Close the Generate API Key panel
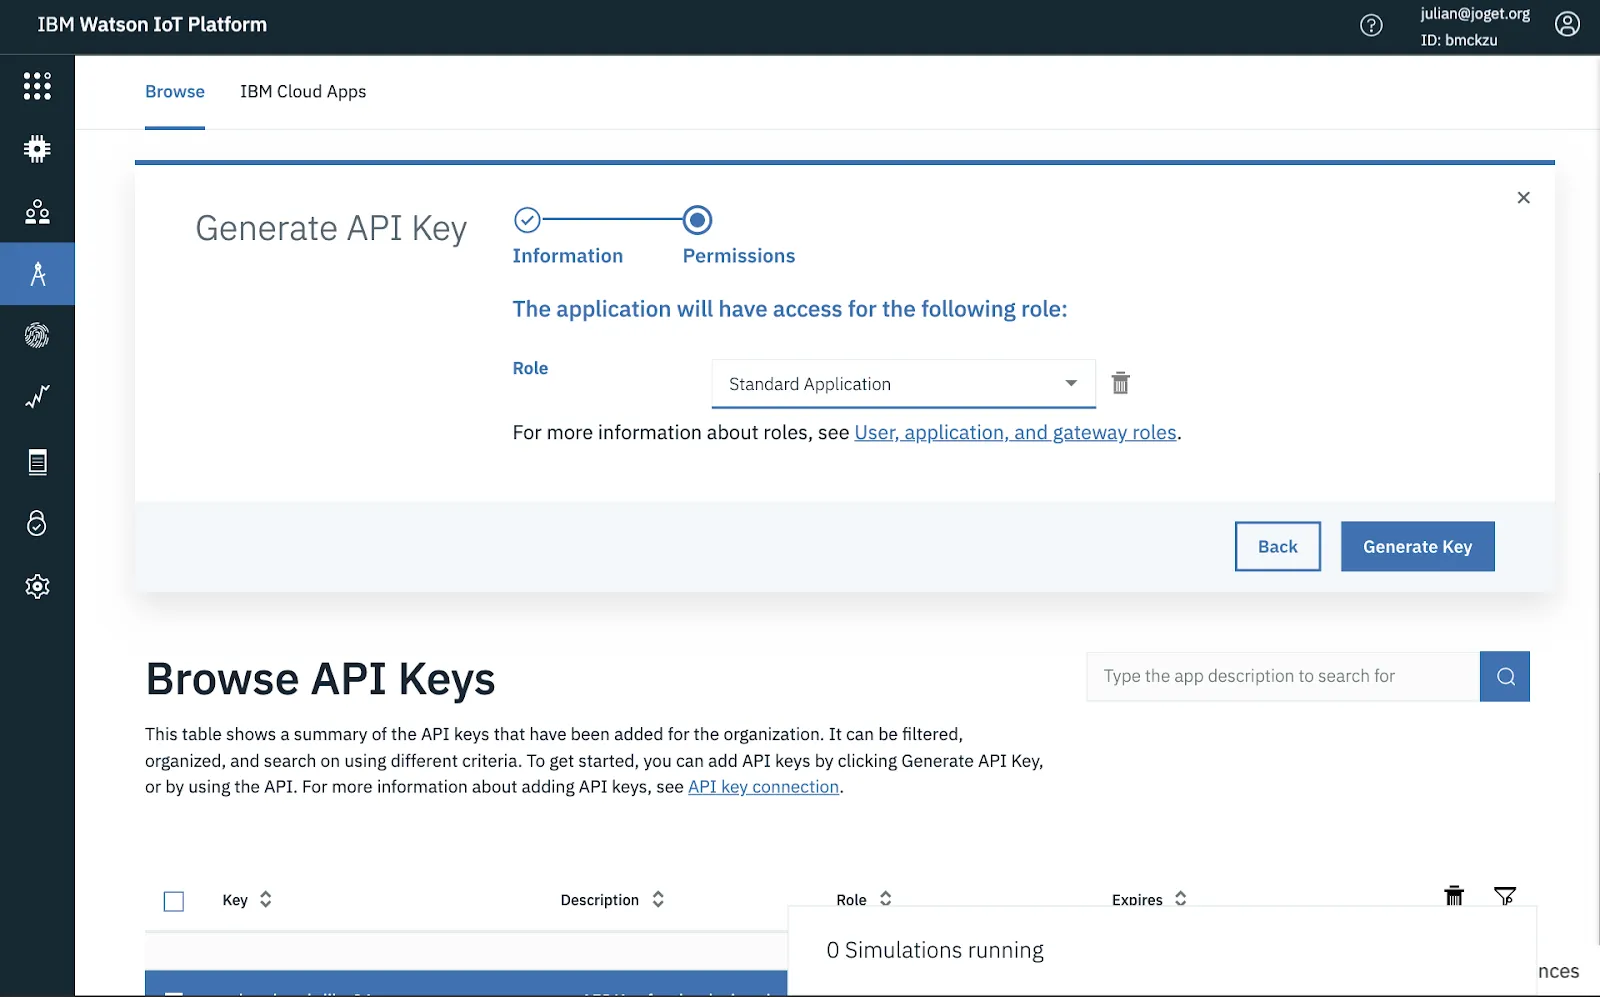The height and width of the screenshot is (997, 1600). (1523, 198)
